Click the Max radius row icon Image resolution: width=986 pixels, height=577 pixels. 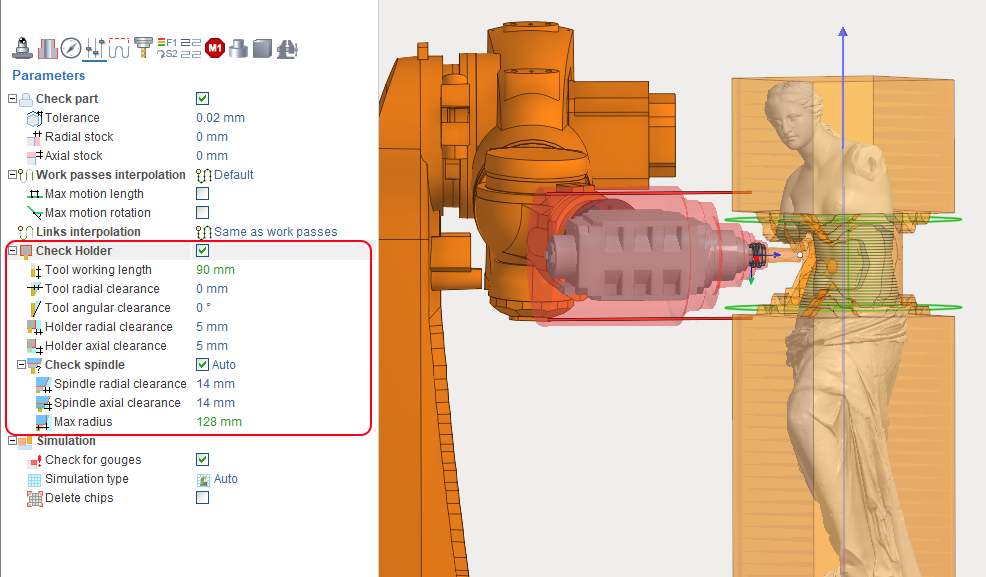pos(43,422)
